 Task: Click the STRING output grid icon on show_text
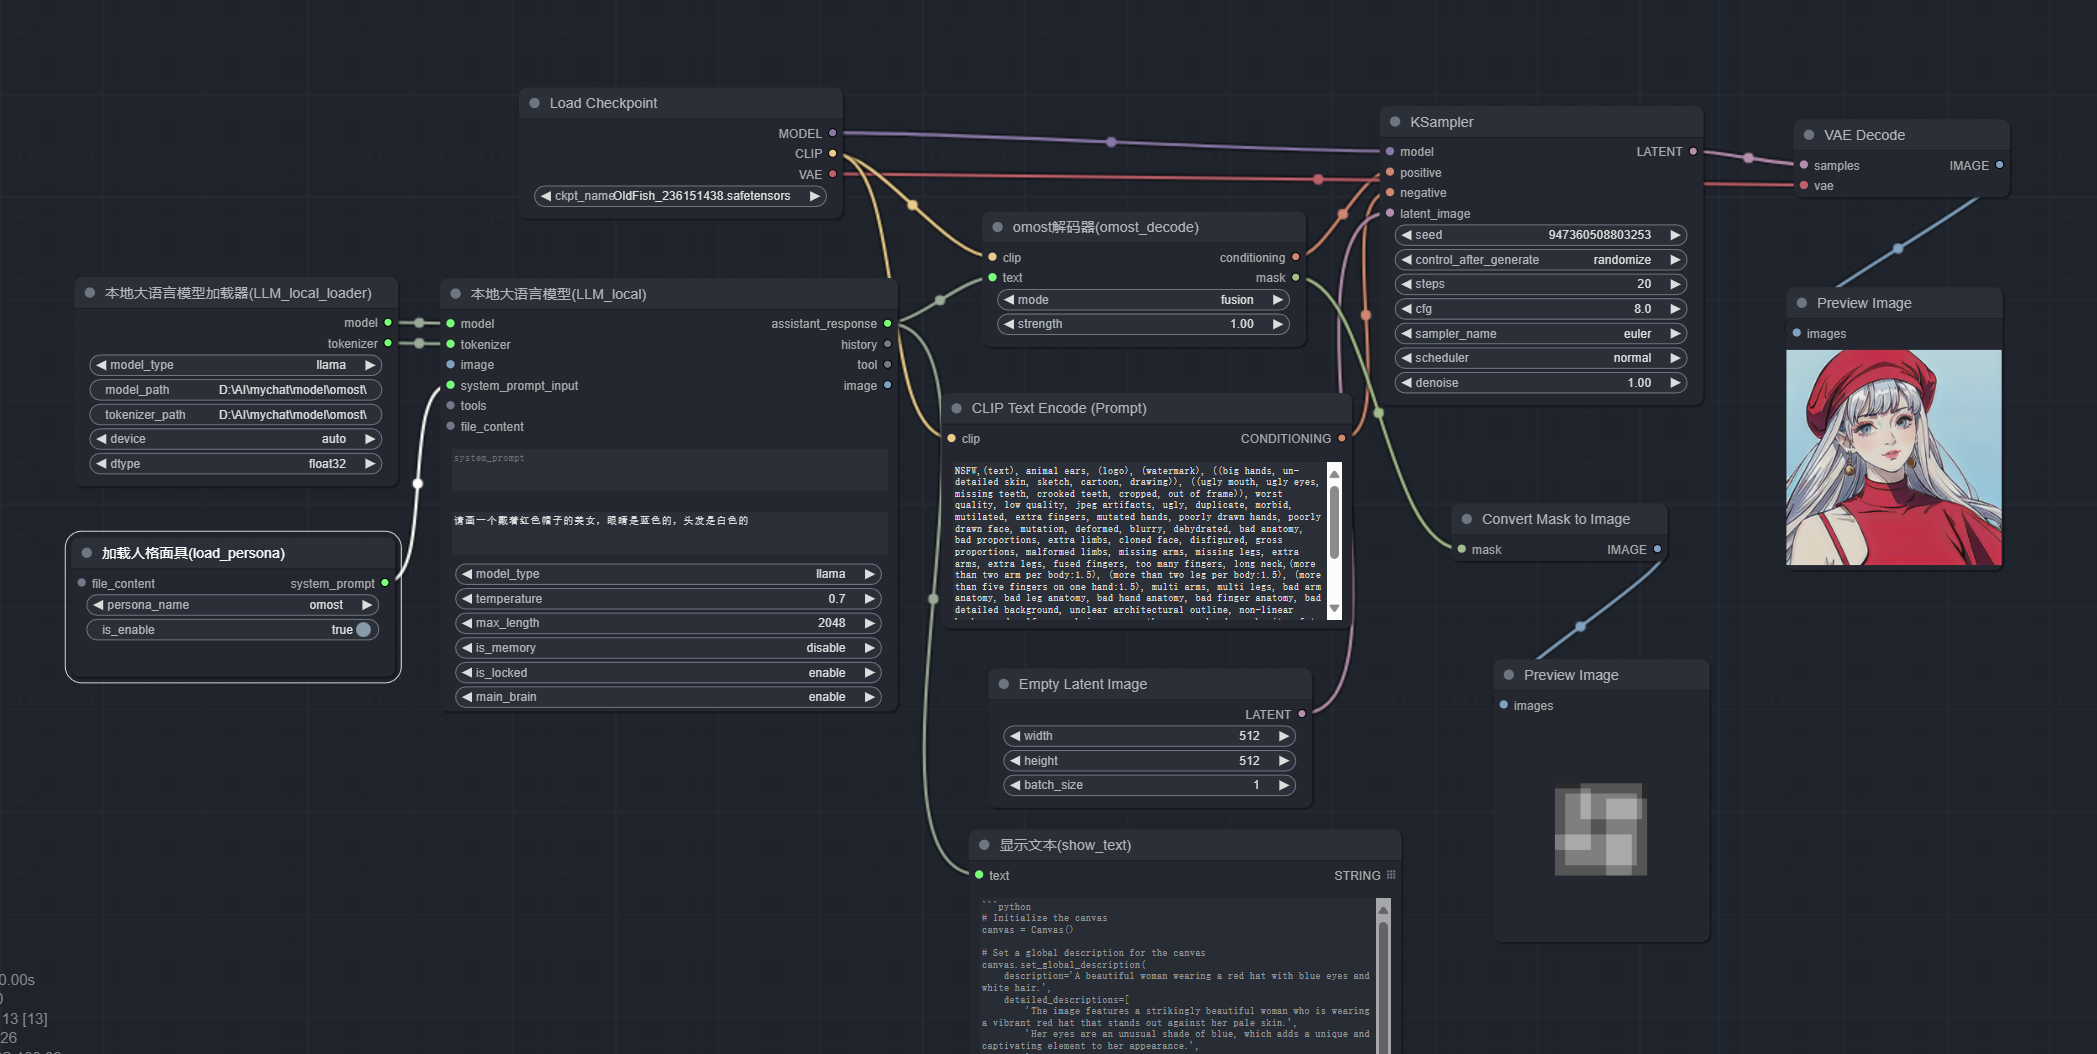pyautogui.click(x=1390, y=875)
